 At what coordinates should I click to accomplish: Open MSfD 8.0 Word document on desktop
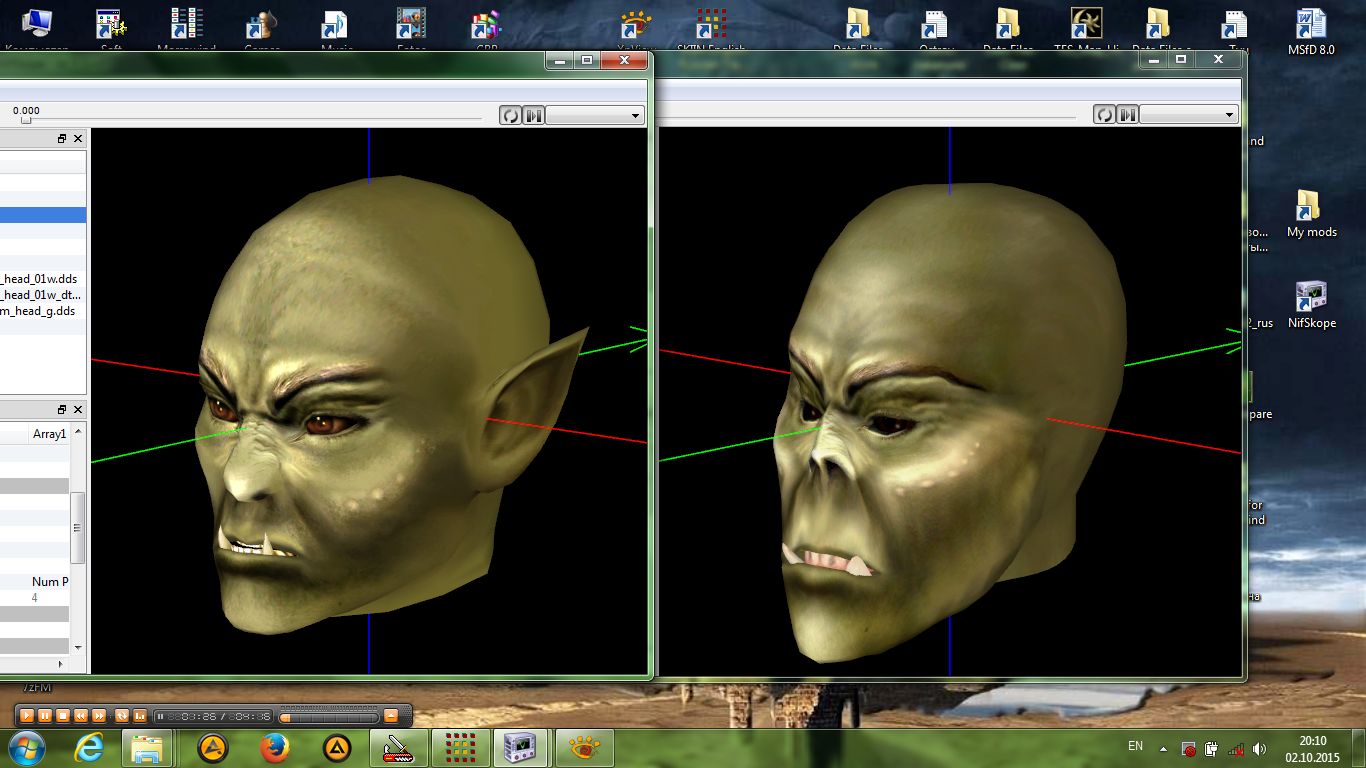(1311, 30)
